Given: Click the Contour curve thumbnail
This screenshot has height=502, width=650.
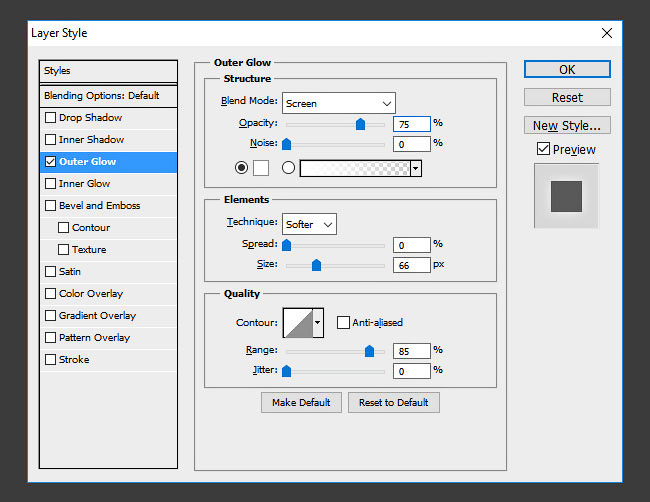Looking at the screenshot, I should (298, 323).
